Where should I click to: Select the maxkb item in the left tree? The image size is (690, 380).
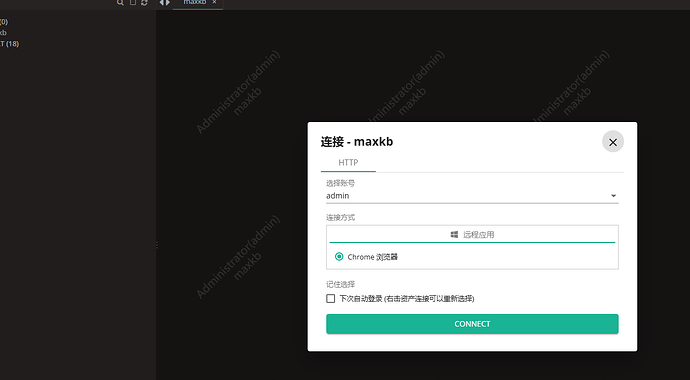[3, 33]
